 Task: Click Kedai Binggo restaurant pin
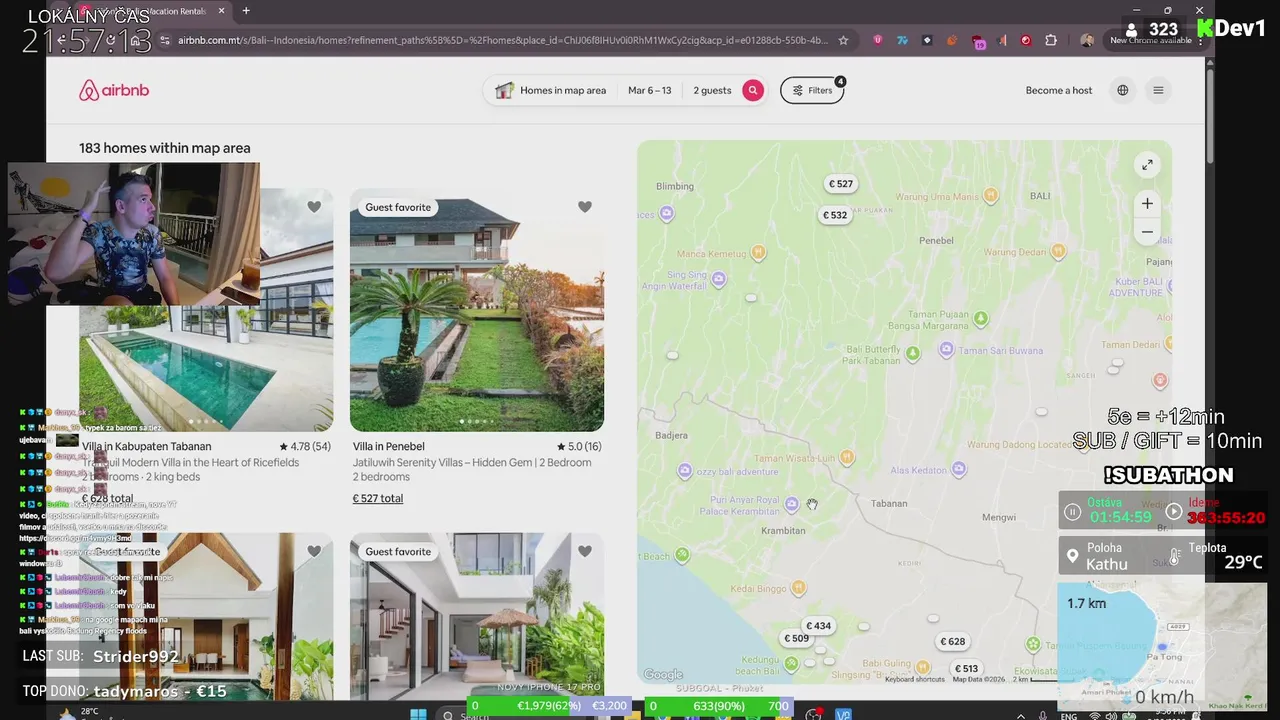pyautogui.click(x=798, y=588)
